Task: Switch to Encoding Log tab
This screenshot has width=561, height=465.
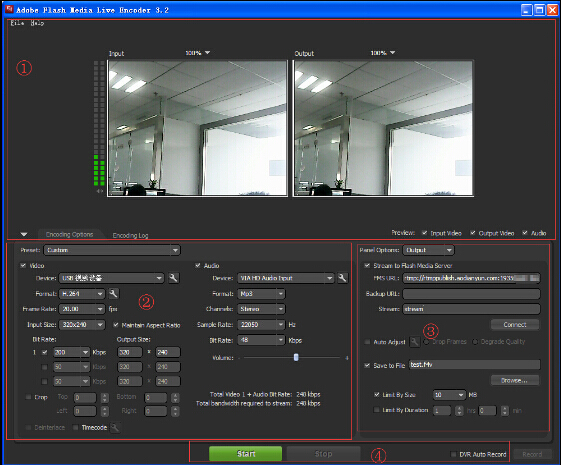Action: tap(130, 235)
